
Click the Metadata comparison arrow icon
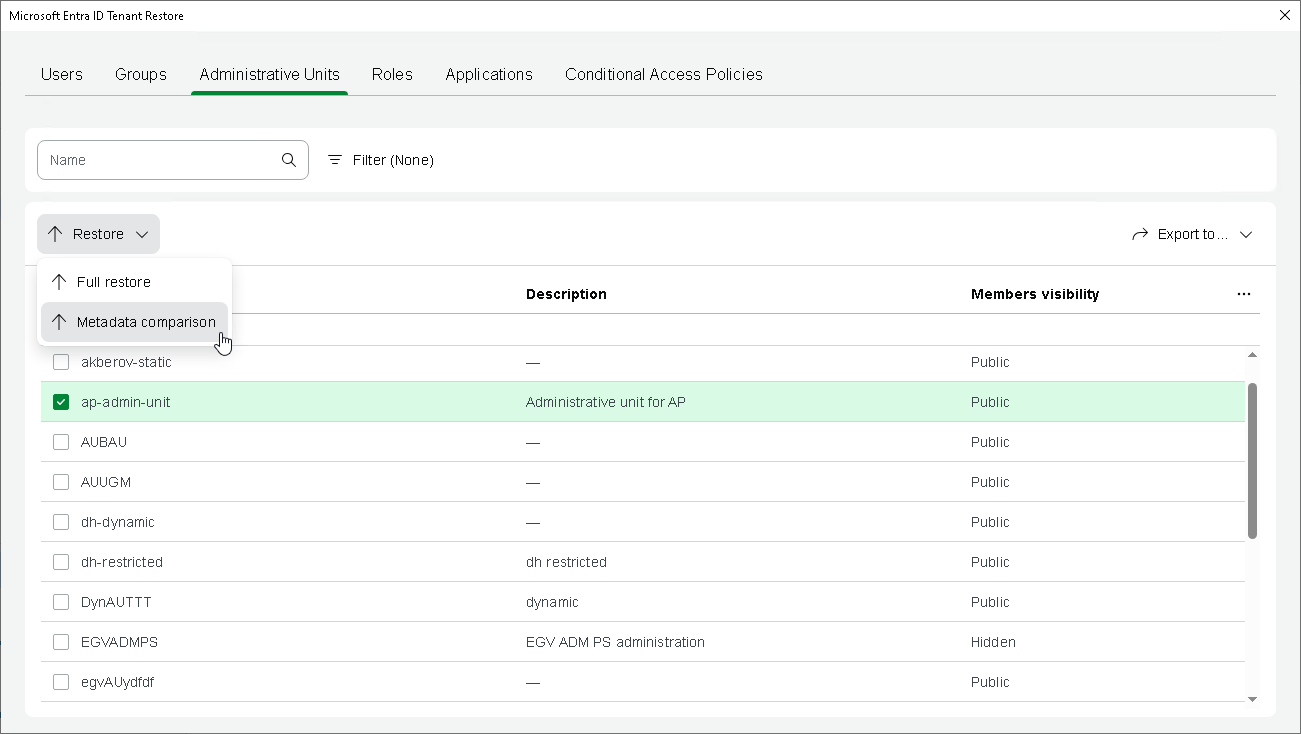pos(59,322)
